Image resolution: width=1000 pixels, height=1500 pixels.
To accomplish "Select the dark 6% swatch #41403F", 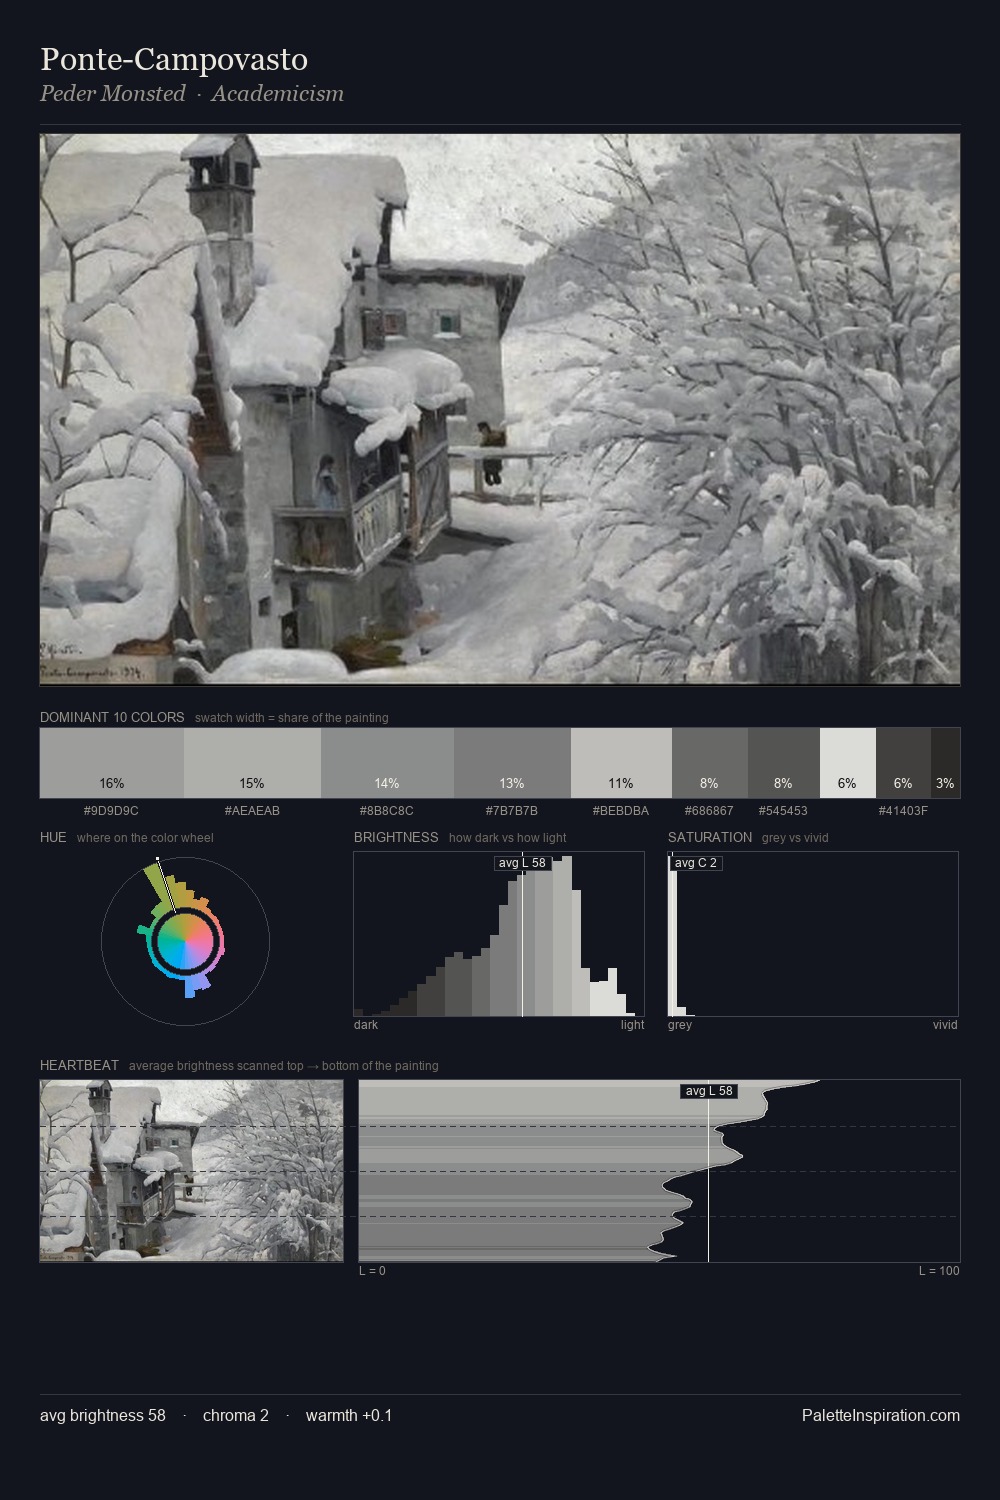I will point(903,763).
